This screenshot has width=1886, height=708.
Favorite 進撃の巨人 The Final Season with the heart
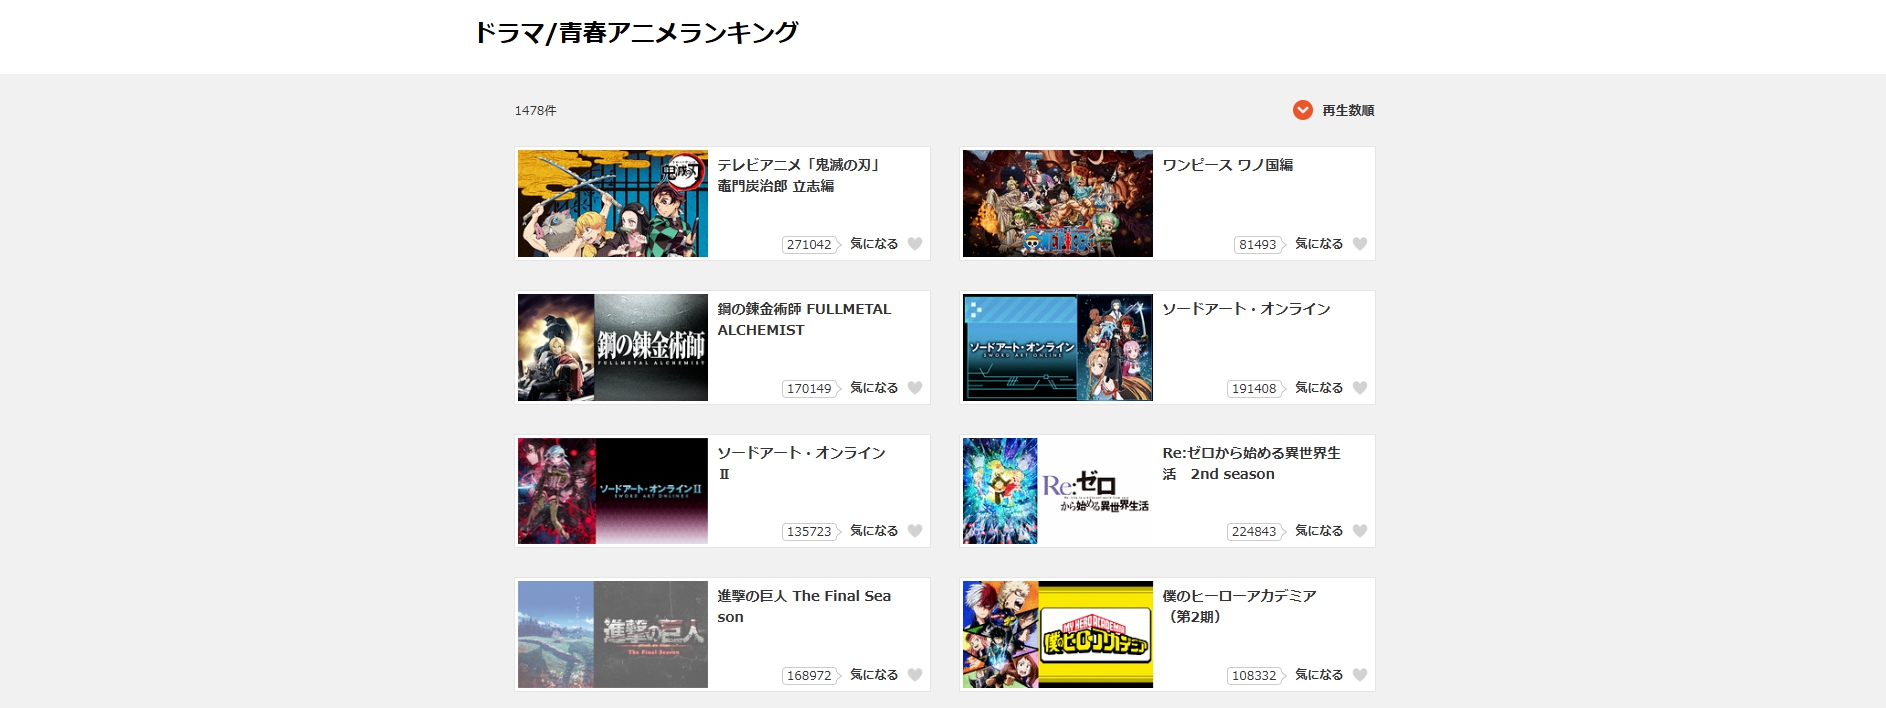click(914, 675)
